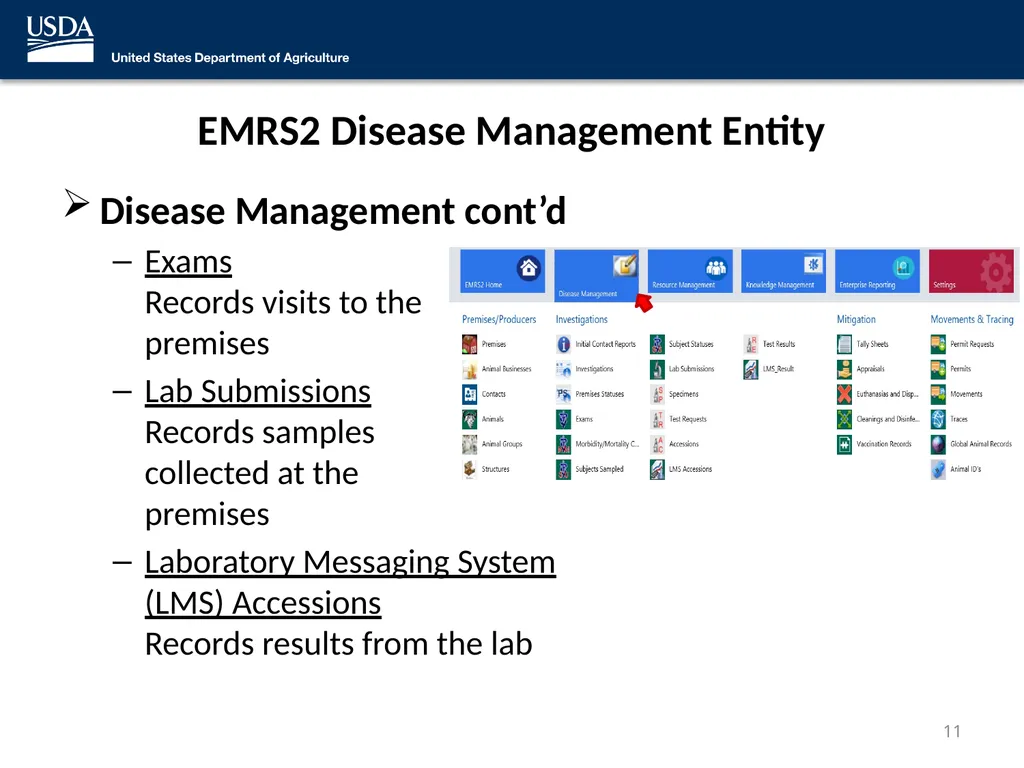Click the Animal ID's link
The image size is (1024, 768).
pos(965,469)
